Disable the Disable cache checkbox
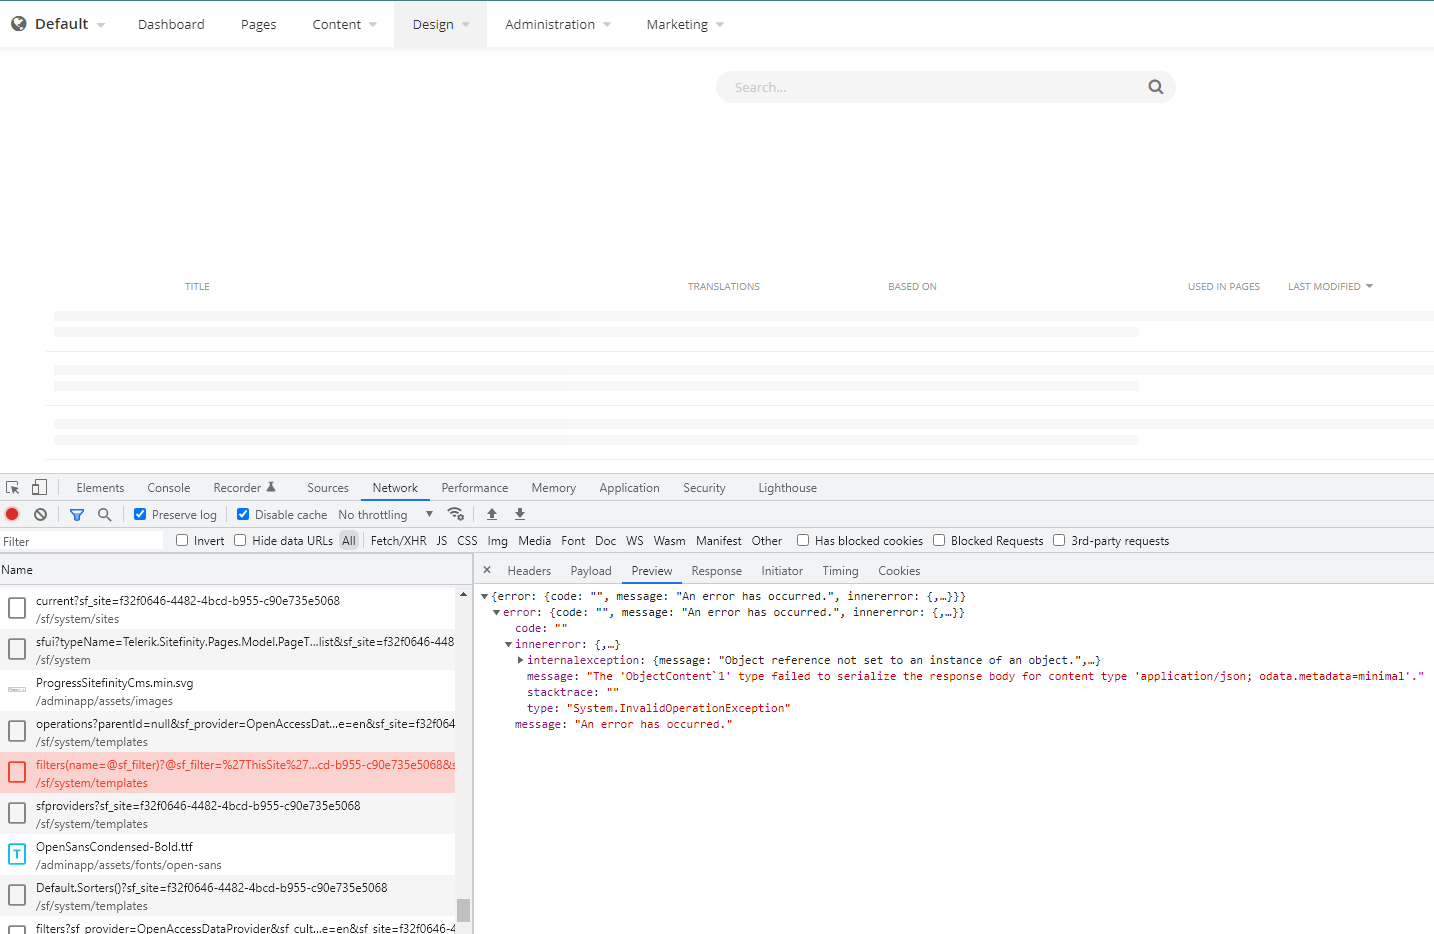 pyautogui.click(x=243, y=514)
